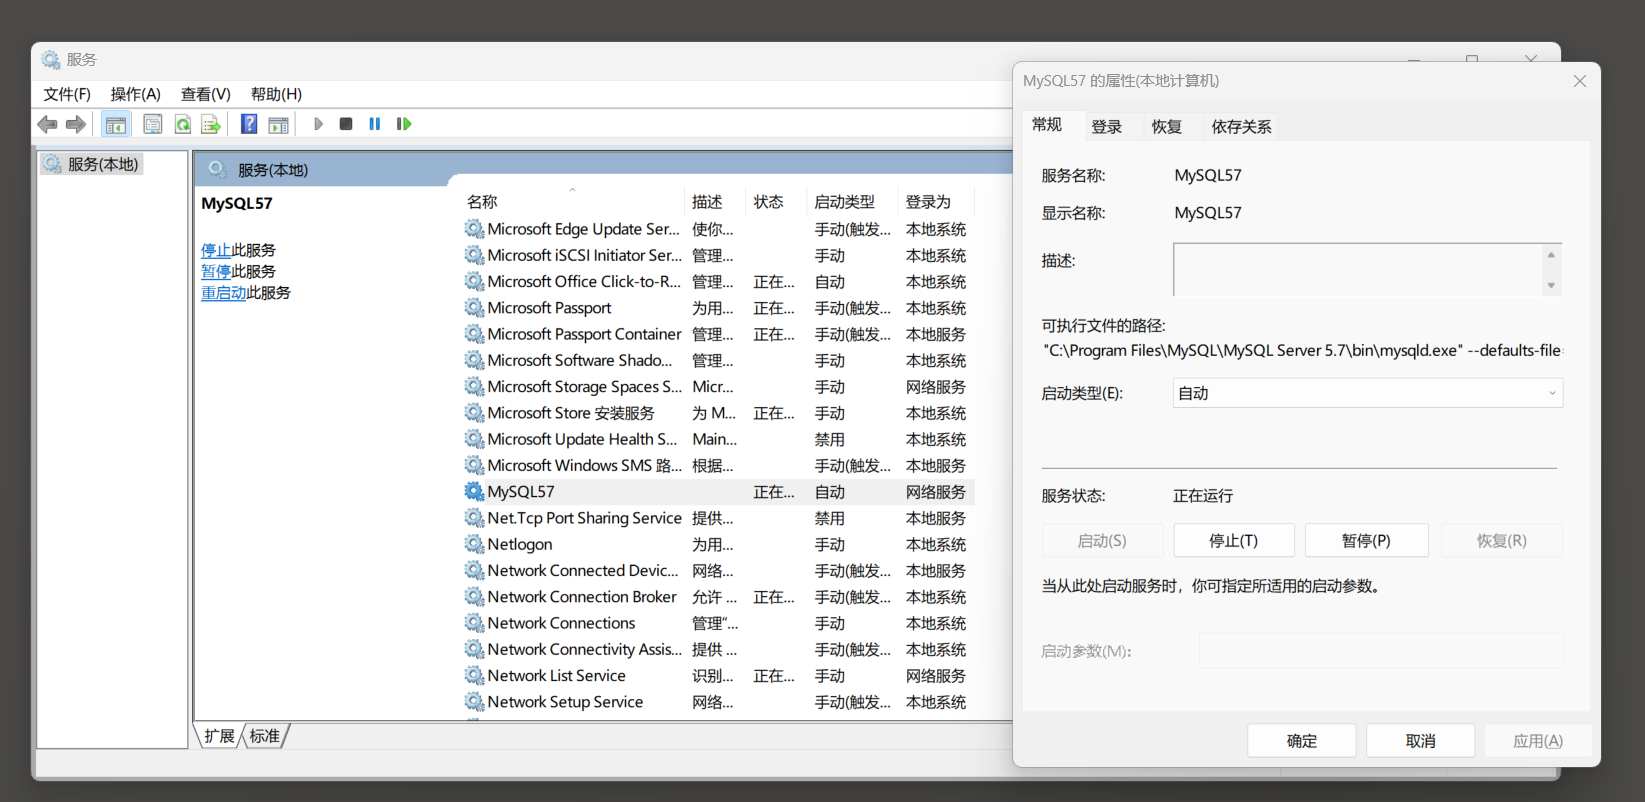Viewport: 1645px width, 802px height.
Task: Click the 确定 button
Action: [x=1301, y=741]
